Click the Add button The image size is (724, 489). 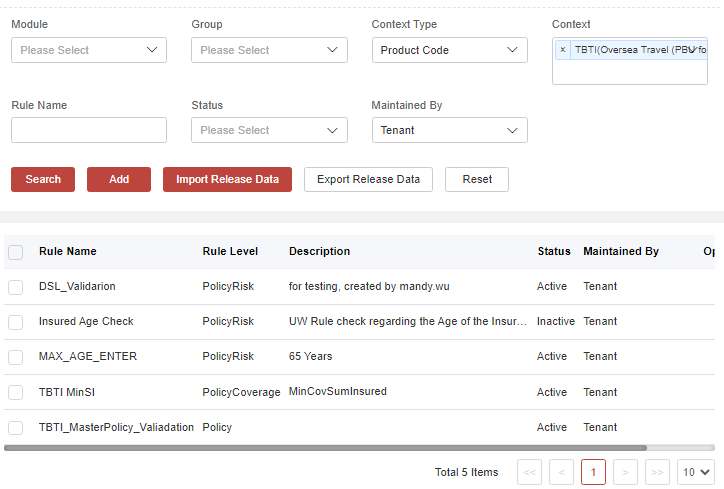[119, 179]
